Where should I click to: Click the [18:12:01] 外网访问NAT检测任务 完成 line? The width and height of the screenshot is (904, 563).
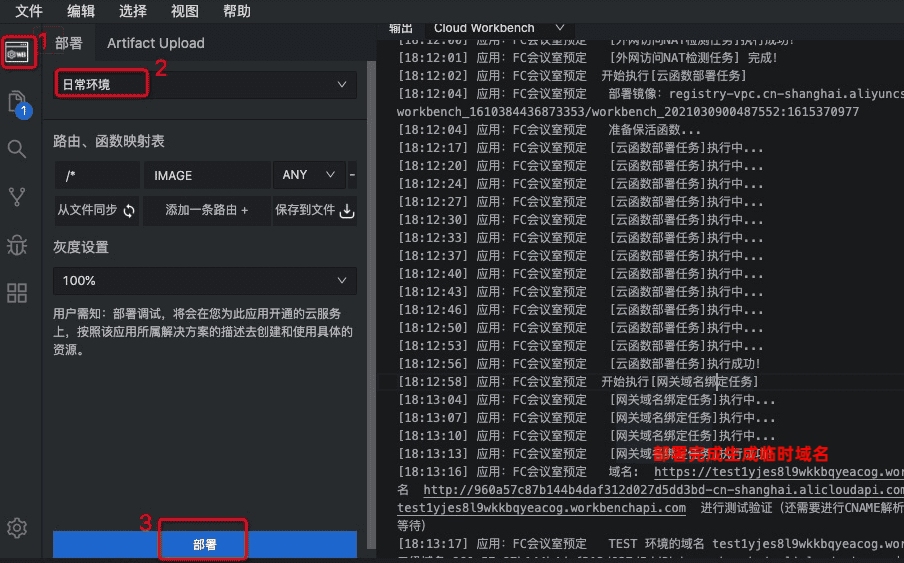(x=587, y=58)
